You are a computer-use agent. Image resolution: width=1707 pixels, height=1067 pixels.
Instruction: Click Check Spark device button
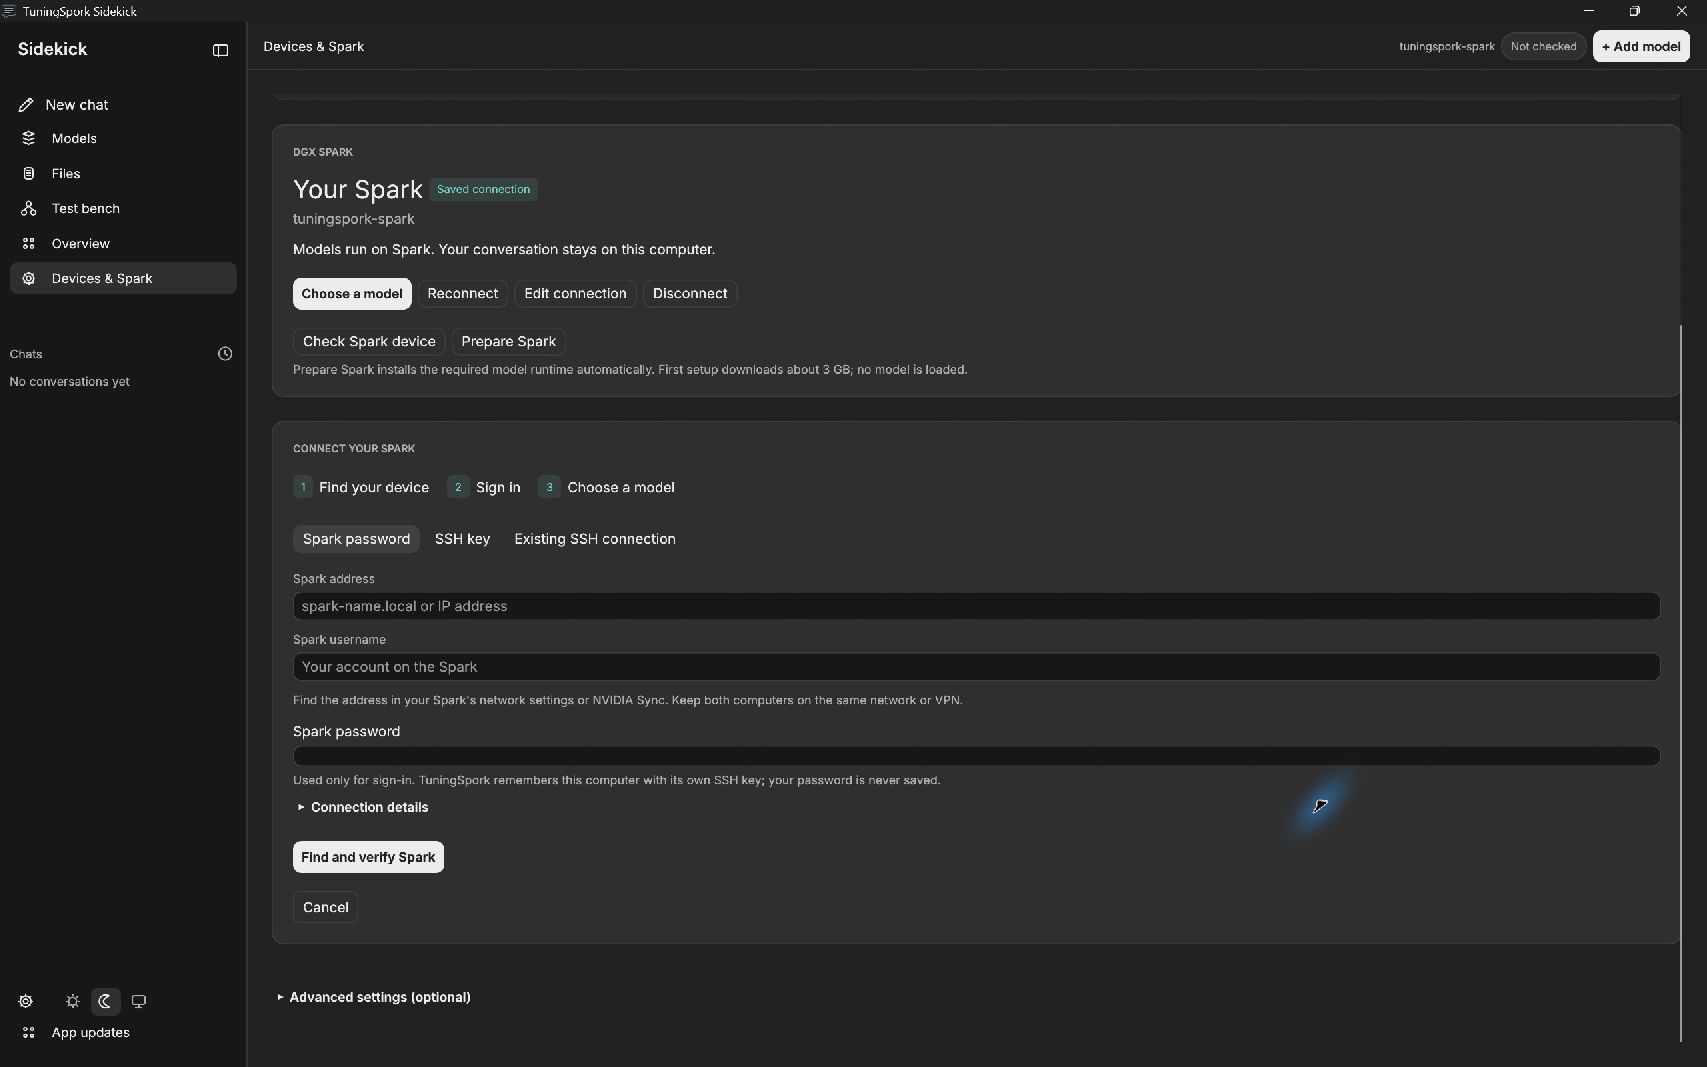pyautogui.click(x=369, y=342)
